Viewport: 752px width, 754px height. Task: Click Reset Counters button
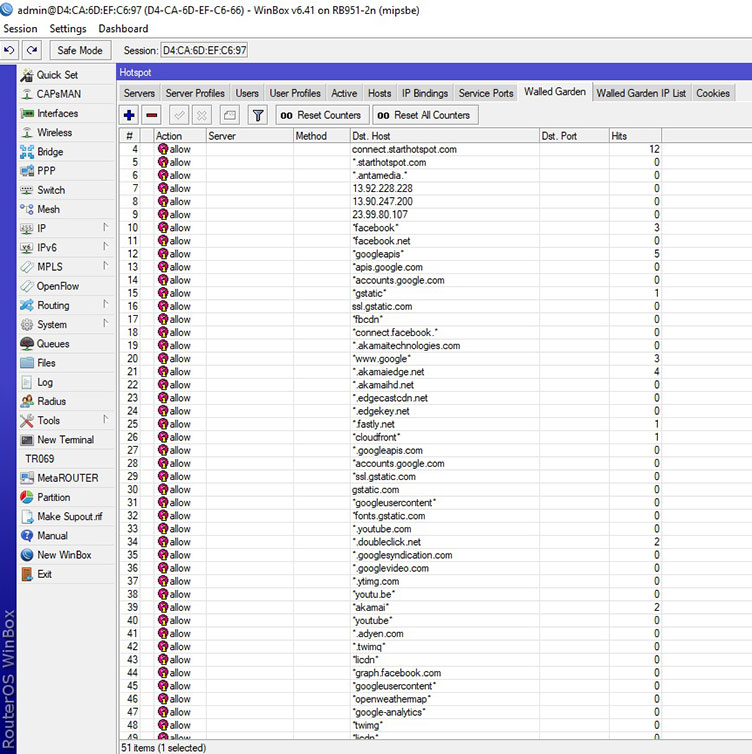322,115
